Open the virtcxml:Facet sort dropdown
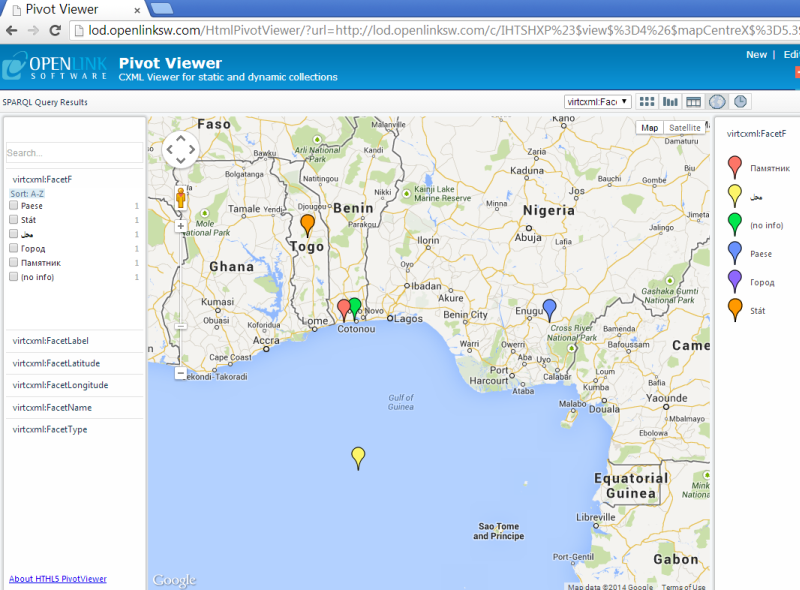 tap(597, 102)
